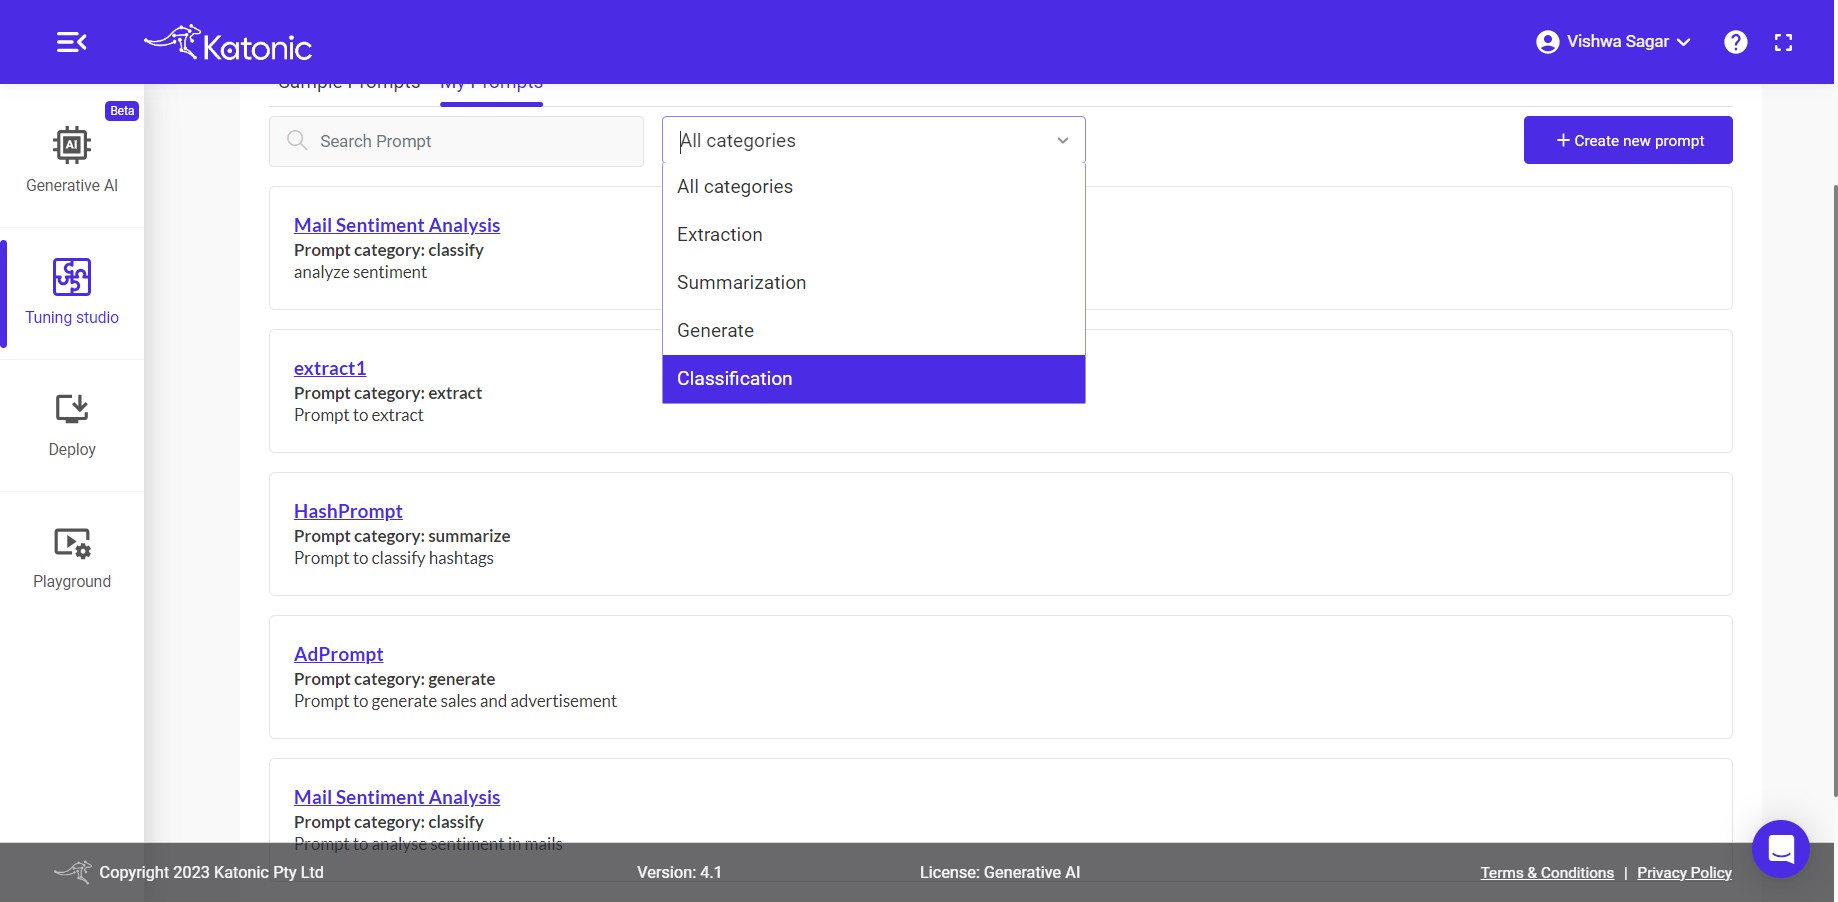Click 'Prompt category: summarize' label
Image resolution: width=1838 pixels, height=902 pixels.
pyautogui.click(x=402, y=536)
